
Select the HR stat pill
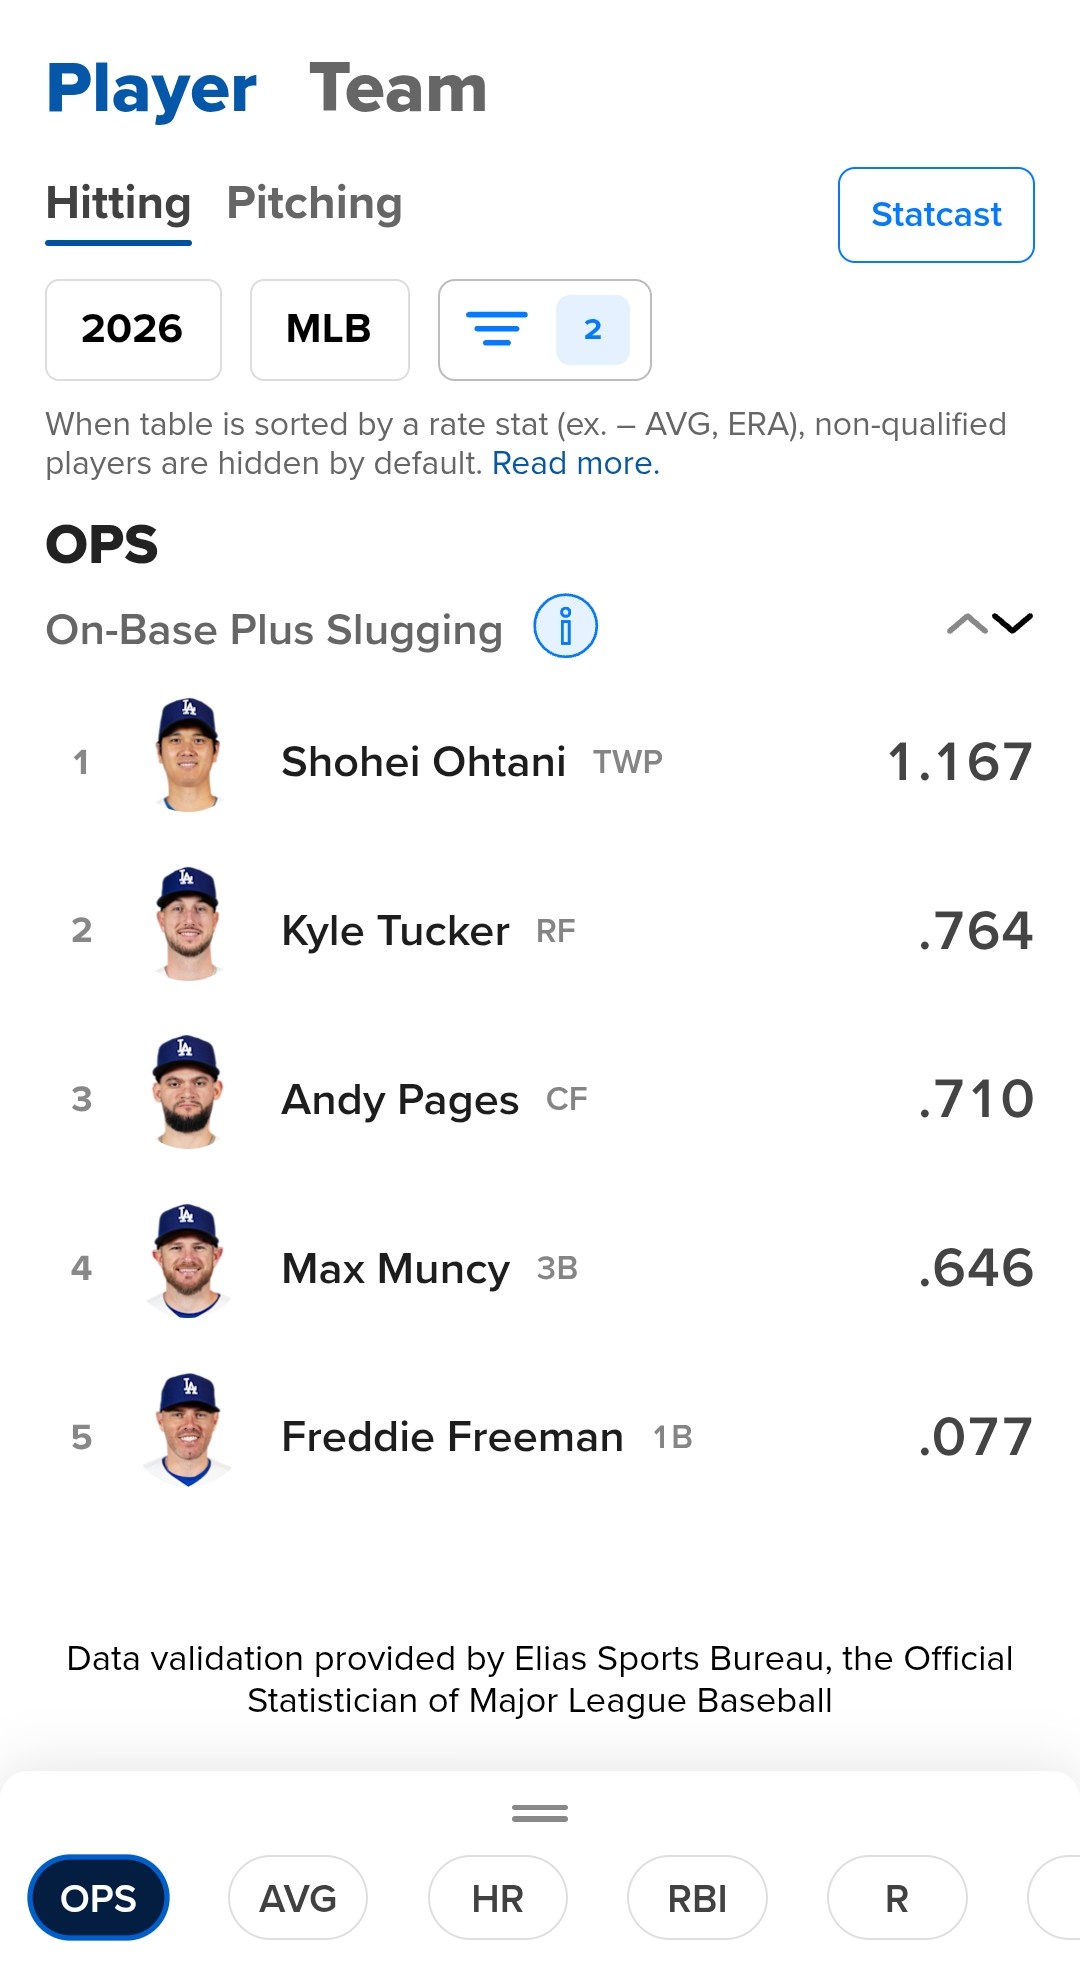coord(498,1898)
